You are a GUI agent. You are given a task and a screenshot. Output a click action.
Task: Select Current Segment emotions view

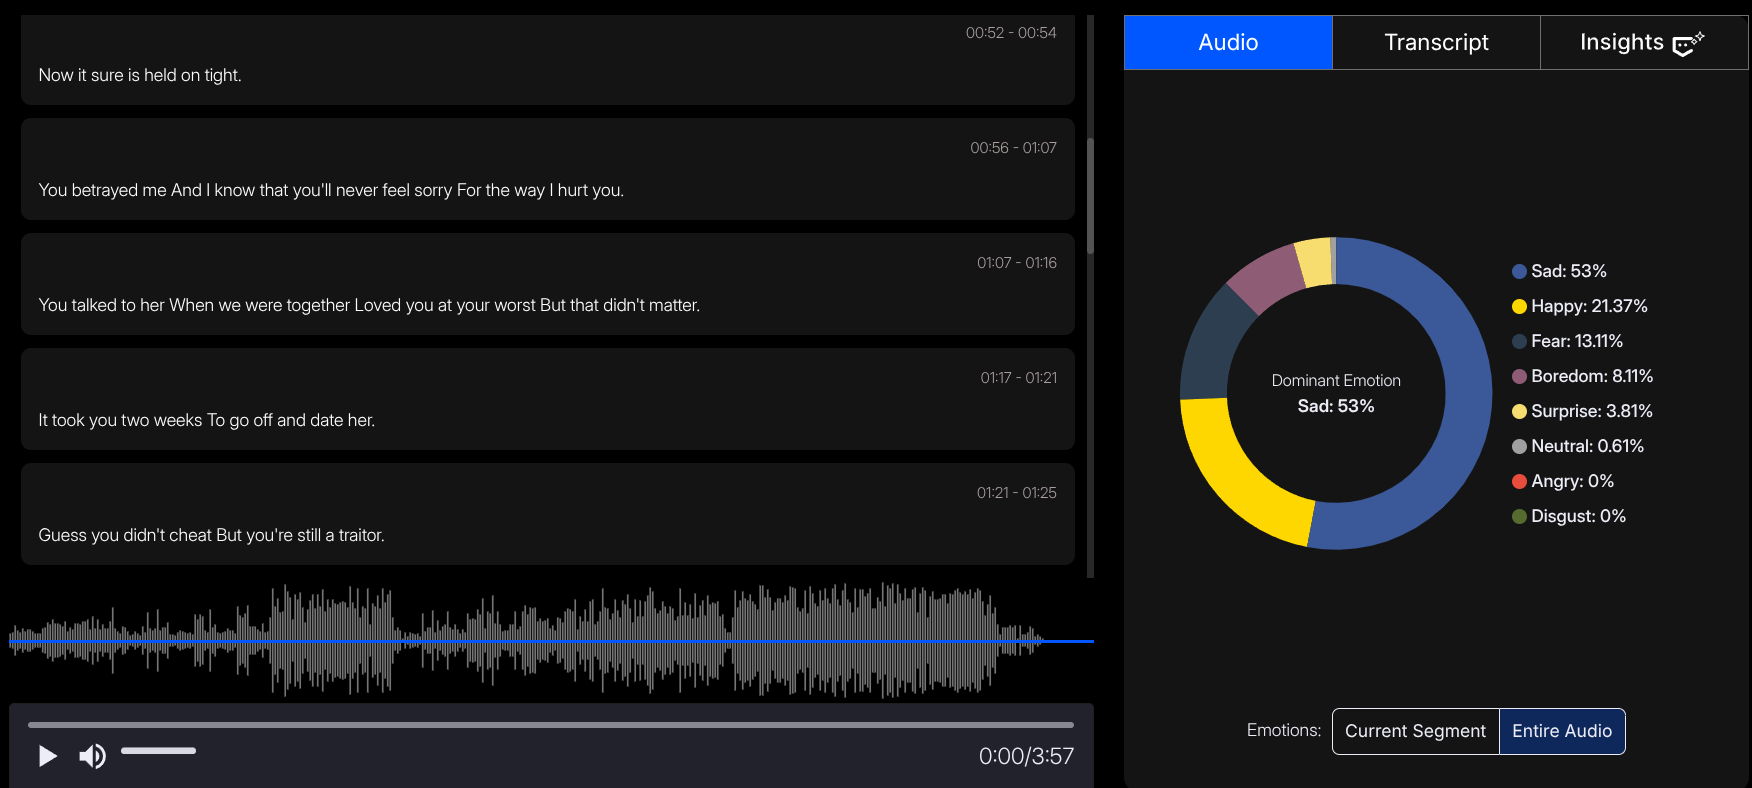pyautogui.click(x=1415, y=731)
